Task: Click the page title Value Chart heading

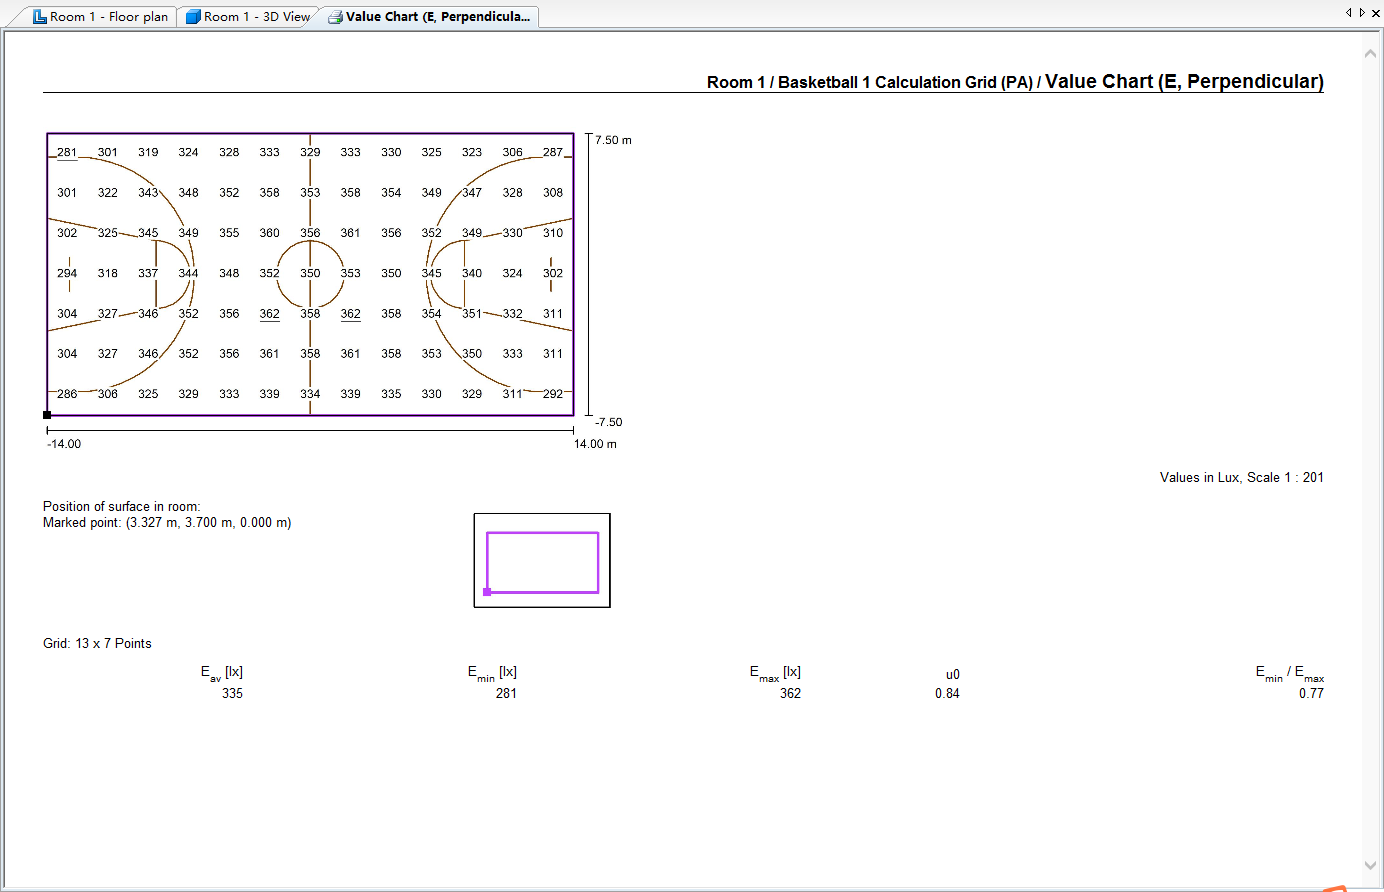Action: [x=1184, y=82]
